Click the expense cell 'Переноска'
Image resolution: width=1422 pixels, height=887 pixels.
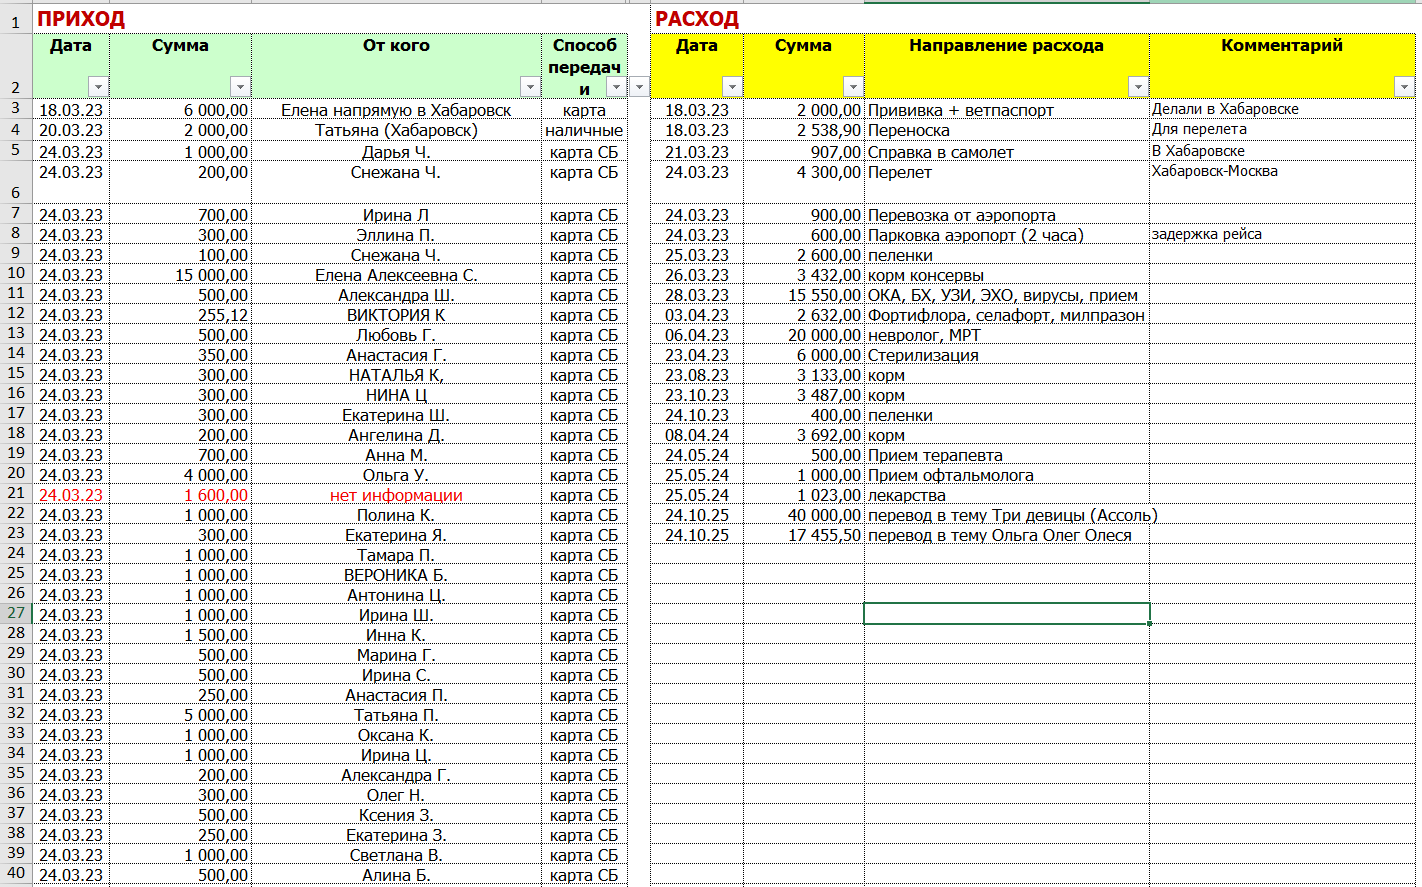click(x=1007, y=130)
